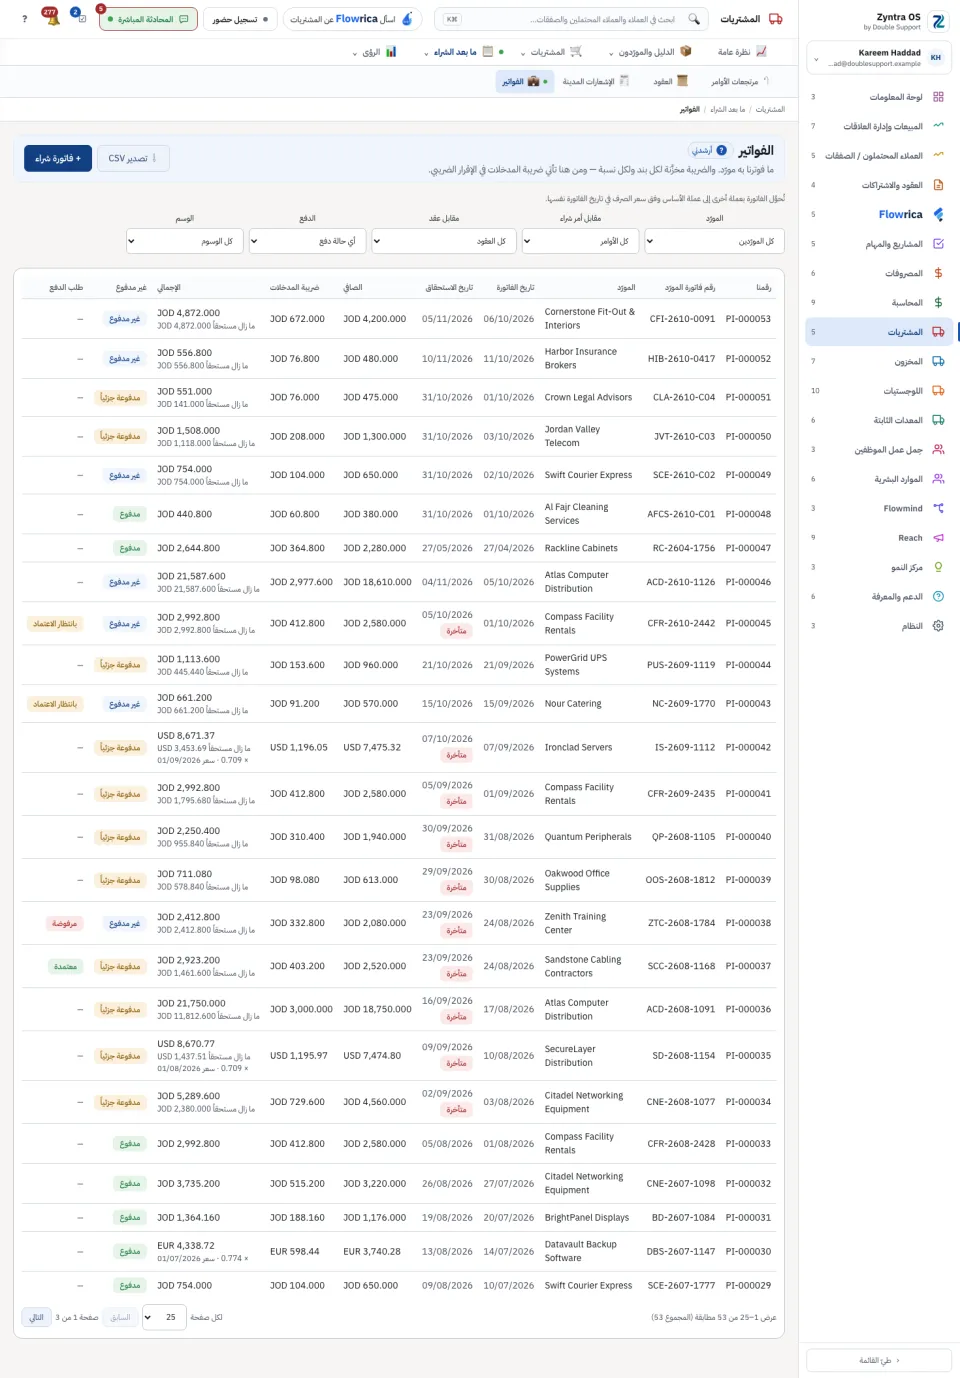
Task: Open the notifications bell showing 277
Action: [52, 18]
